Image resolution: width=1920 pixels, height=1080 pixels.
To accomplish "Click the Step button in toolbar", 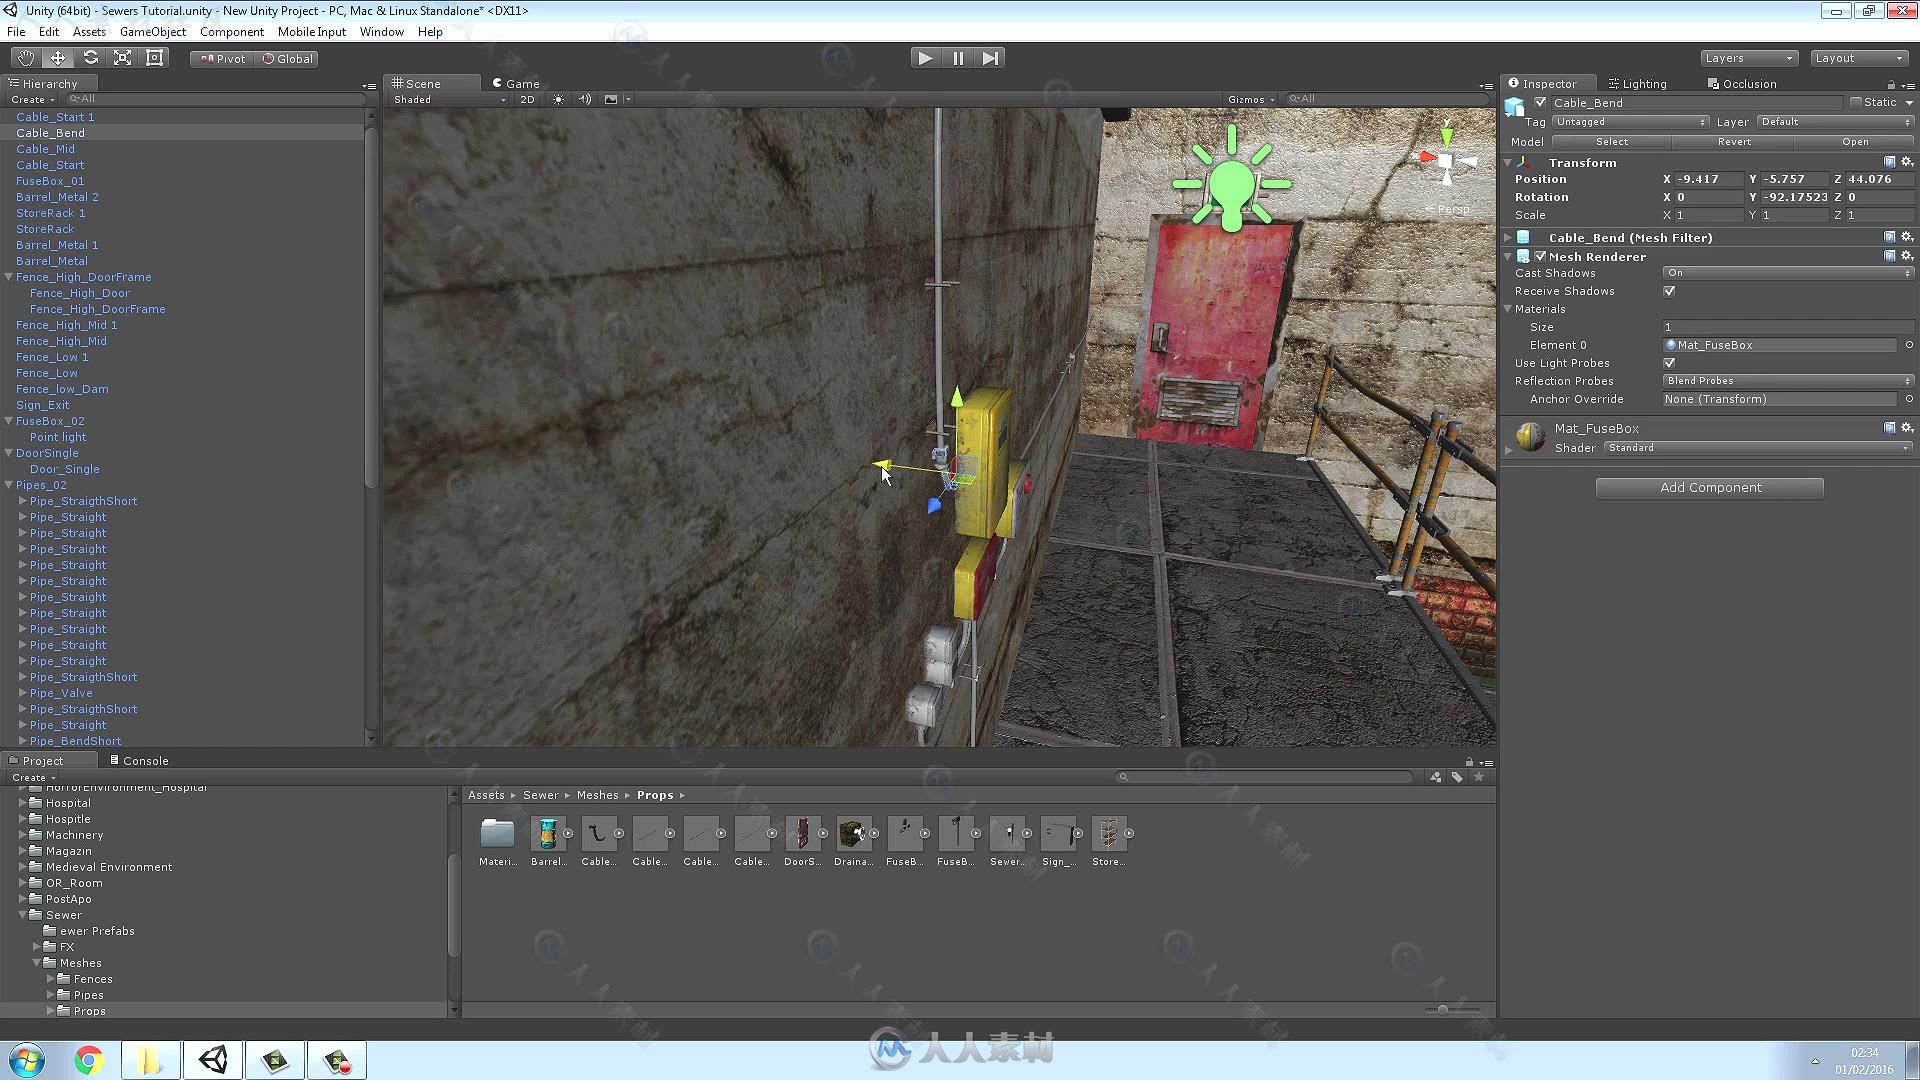I will (x=992, y=58).
